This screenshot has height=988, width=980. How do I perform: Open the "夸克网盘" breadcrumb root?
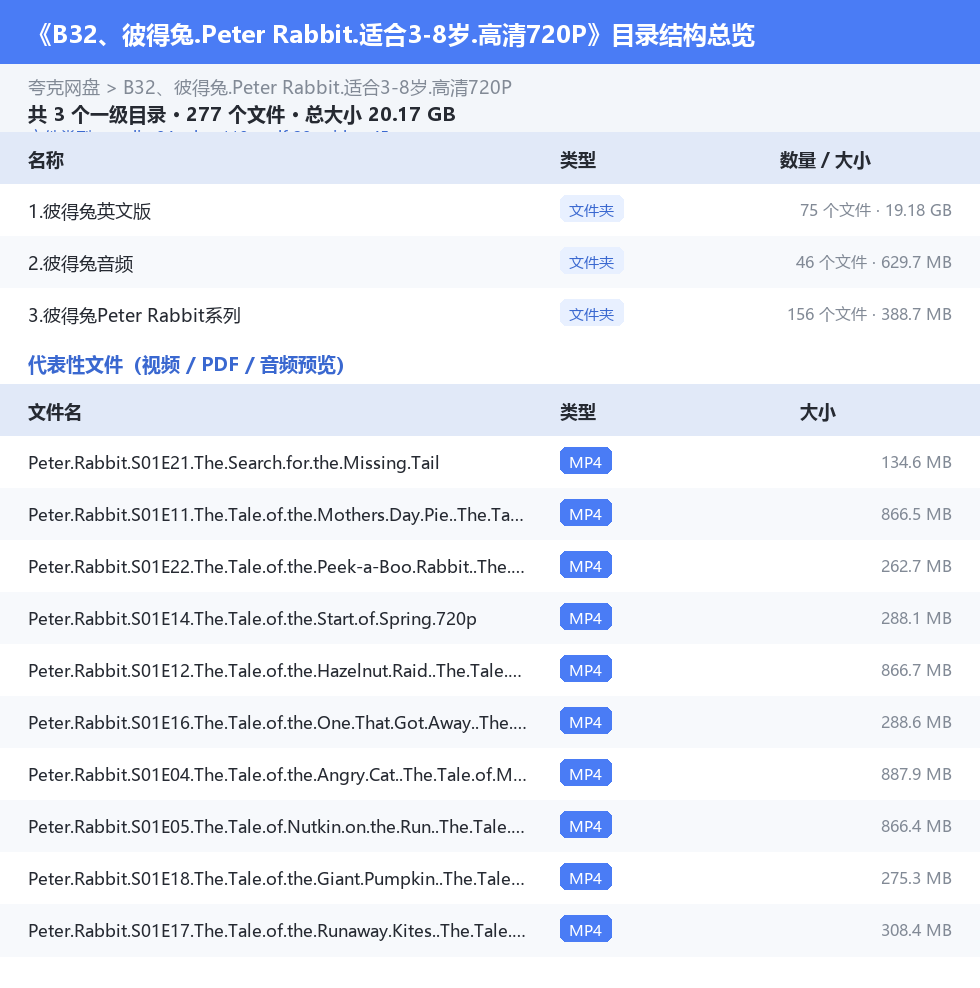pos(64,88)
